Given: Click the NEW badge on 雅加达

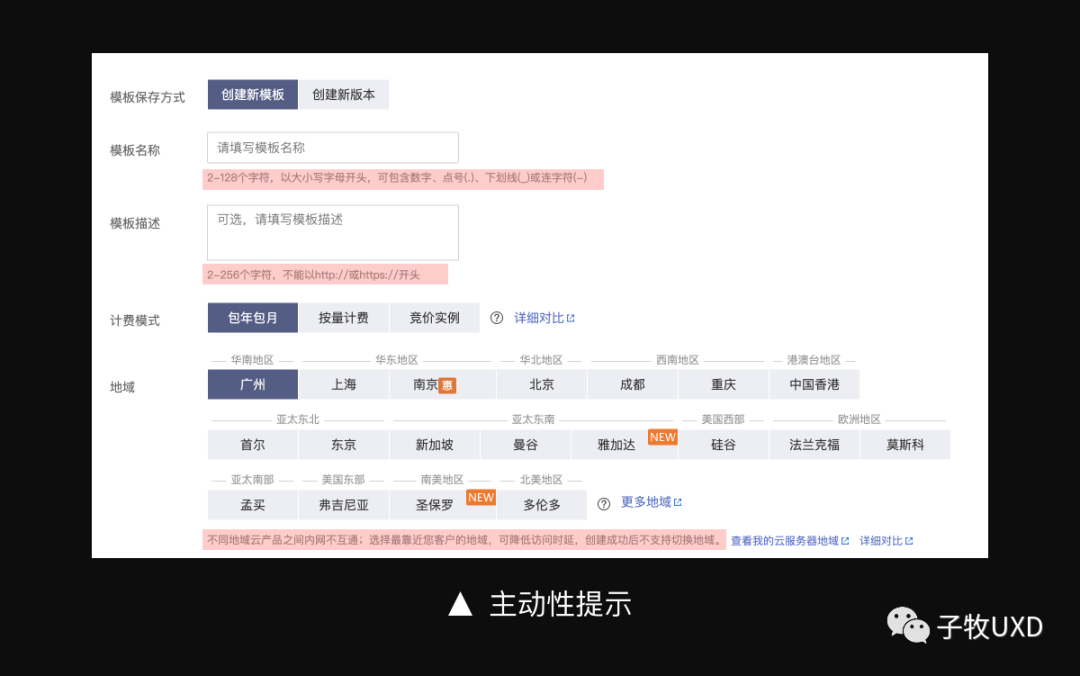Looking at the screenshot, I should 663,438.
